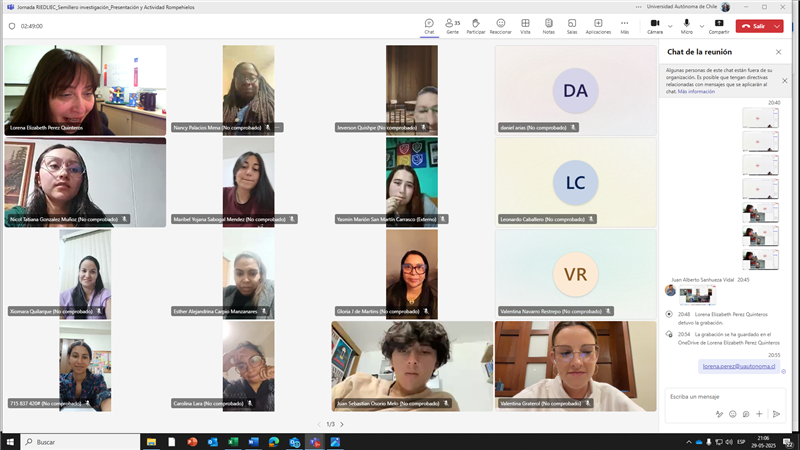Close the Chat de la reunión panel
The image size is (800, 450).
pos(779,52)
